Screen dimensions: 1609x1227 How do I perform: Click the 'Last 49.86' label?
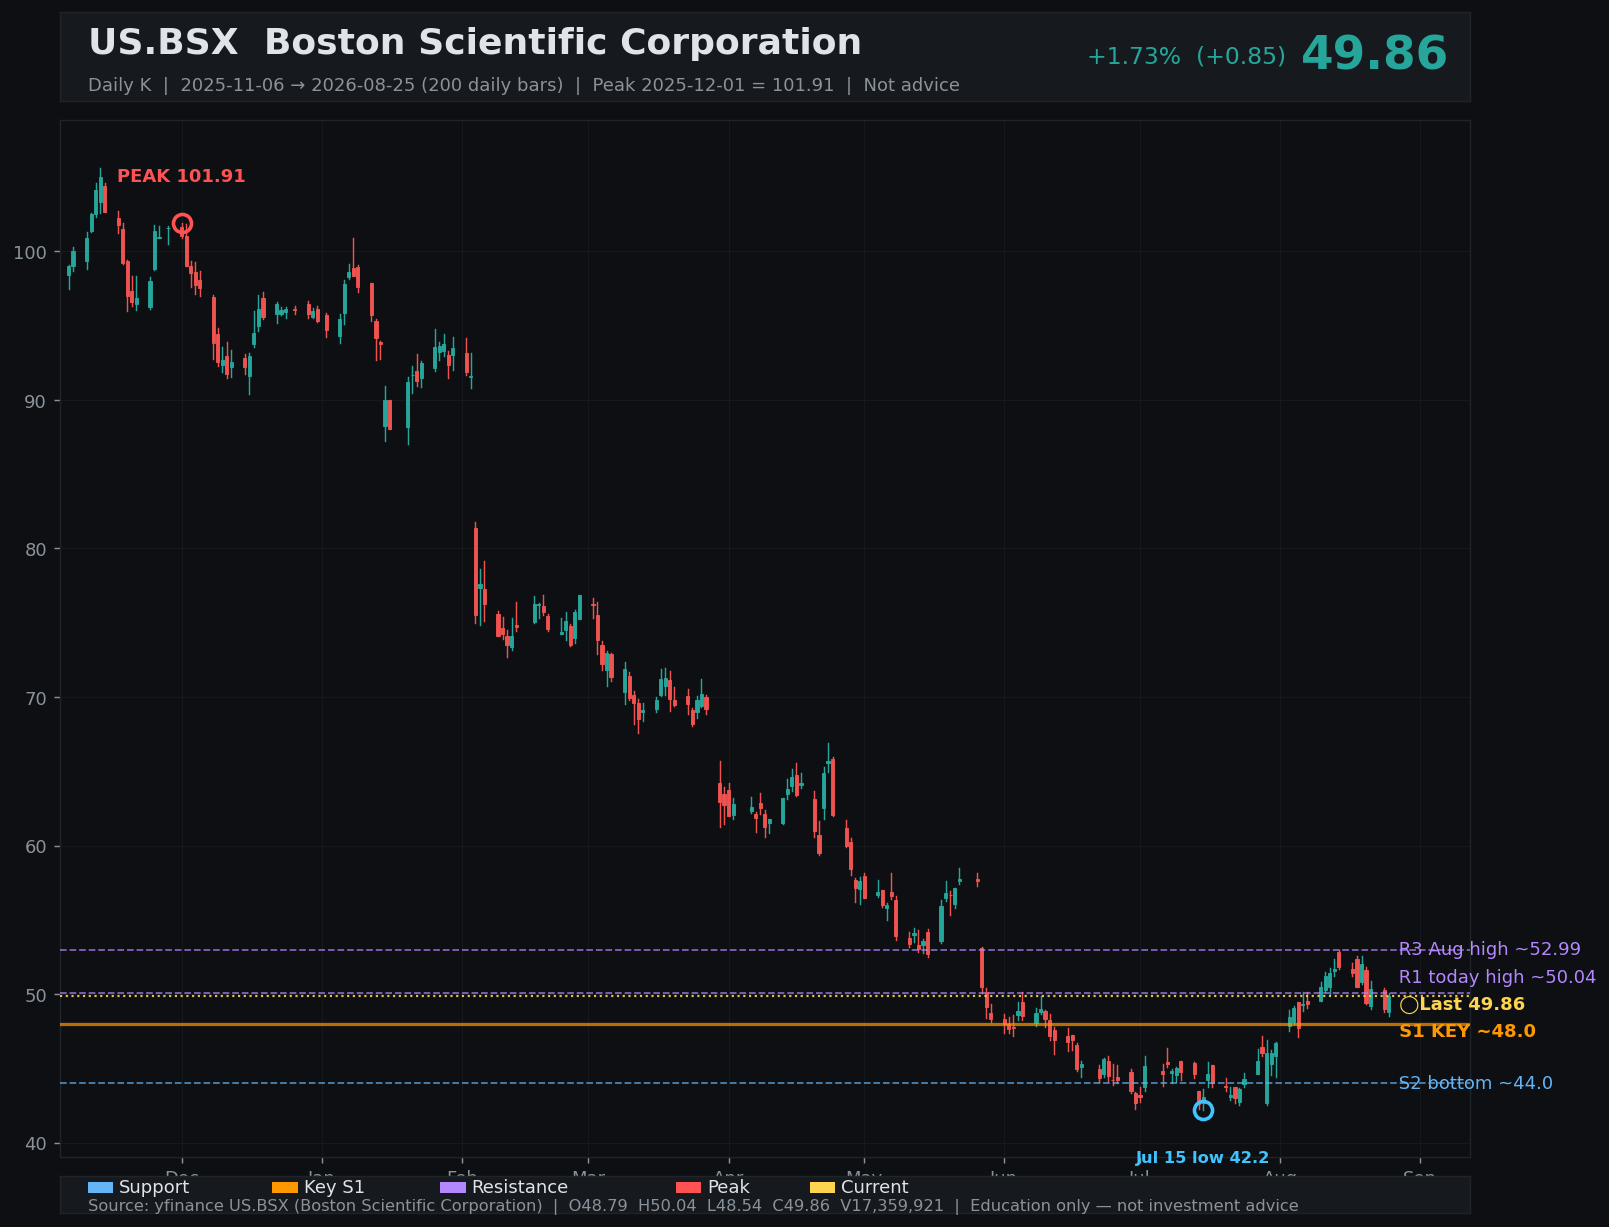point(1472,1004)
